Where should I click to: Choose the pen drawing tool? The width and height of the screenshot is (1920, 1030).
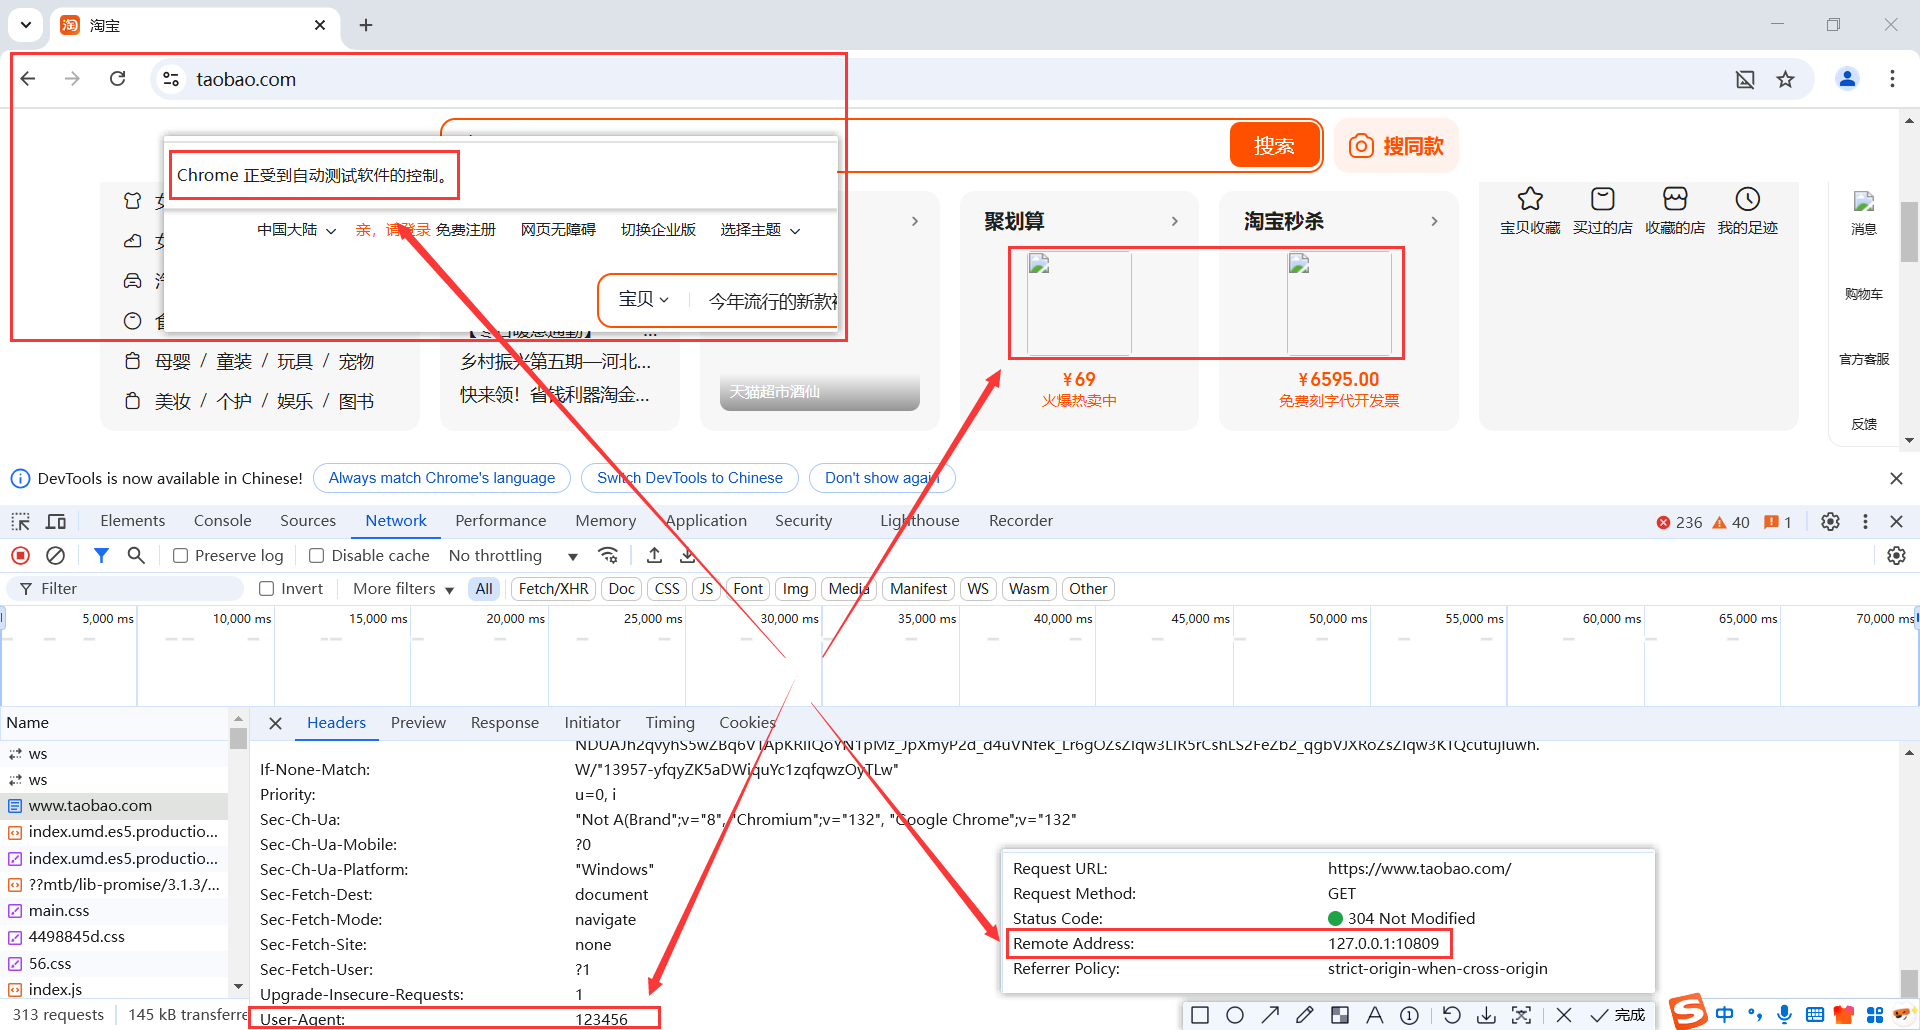[x=1305, y=1015]
